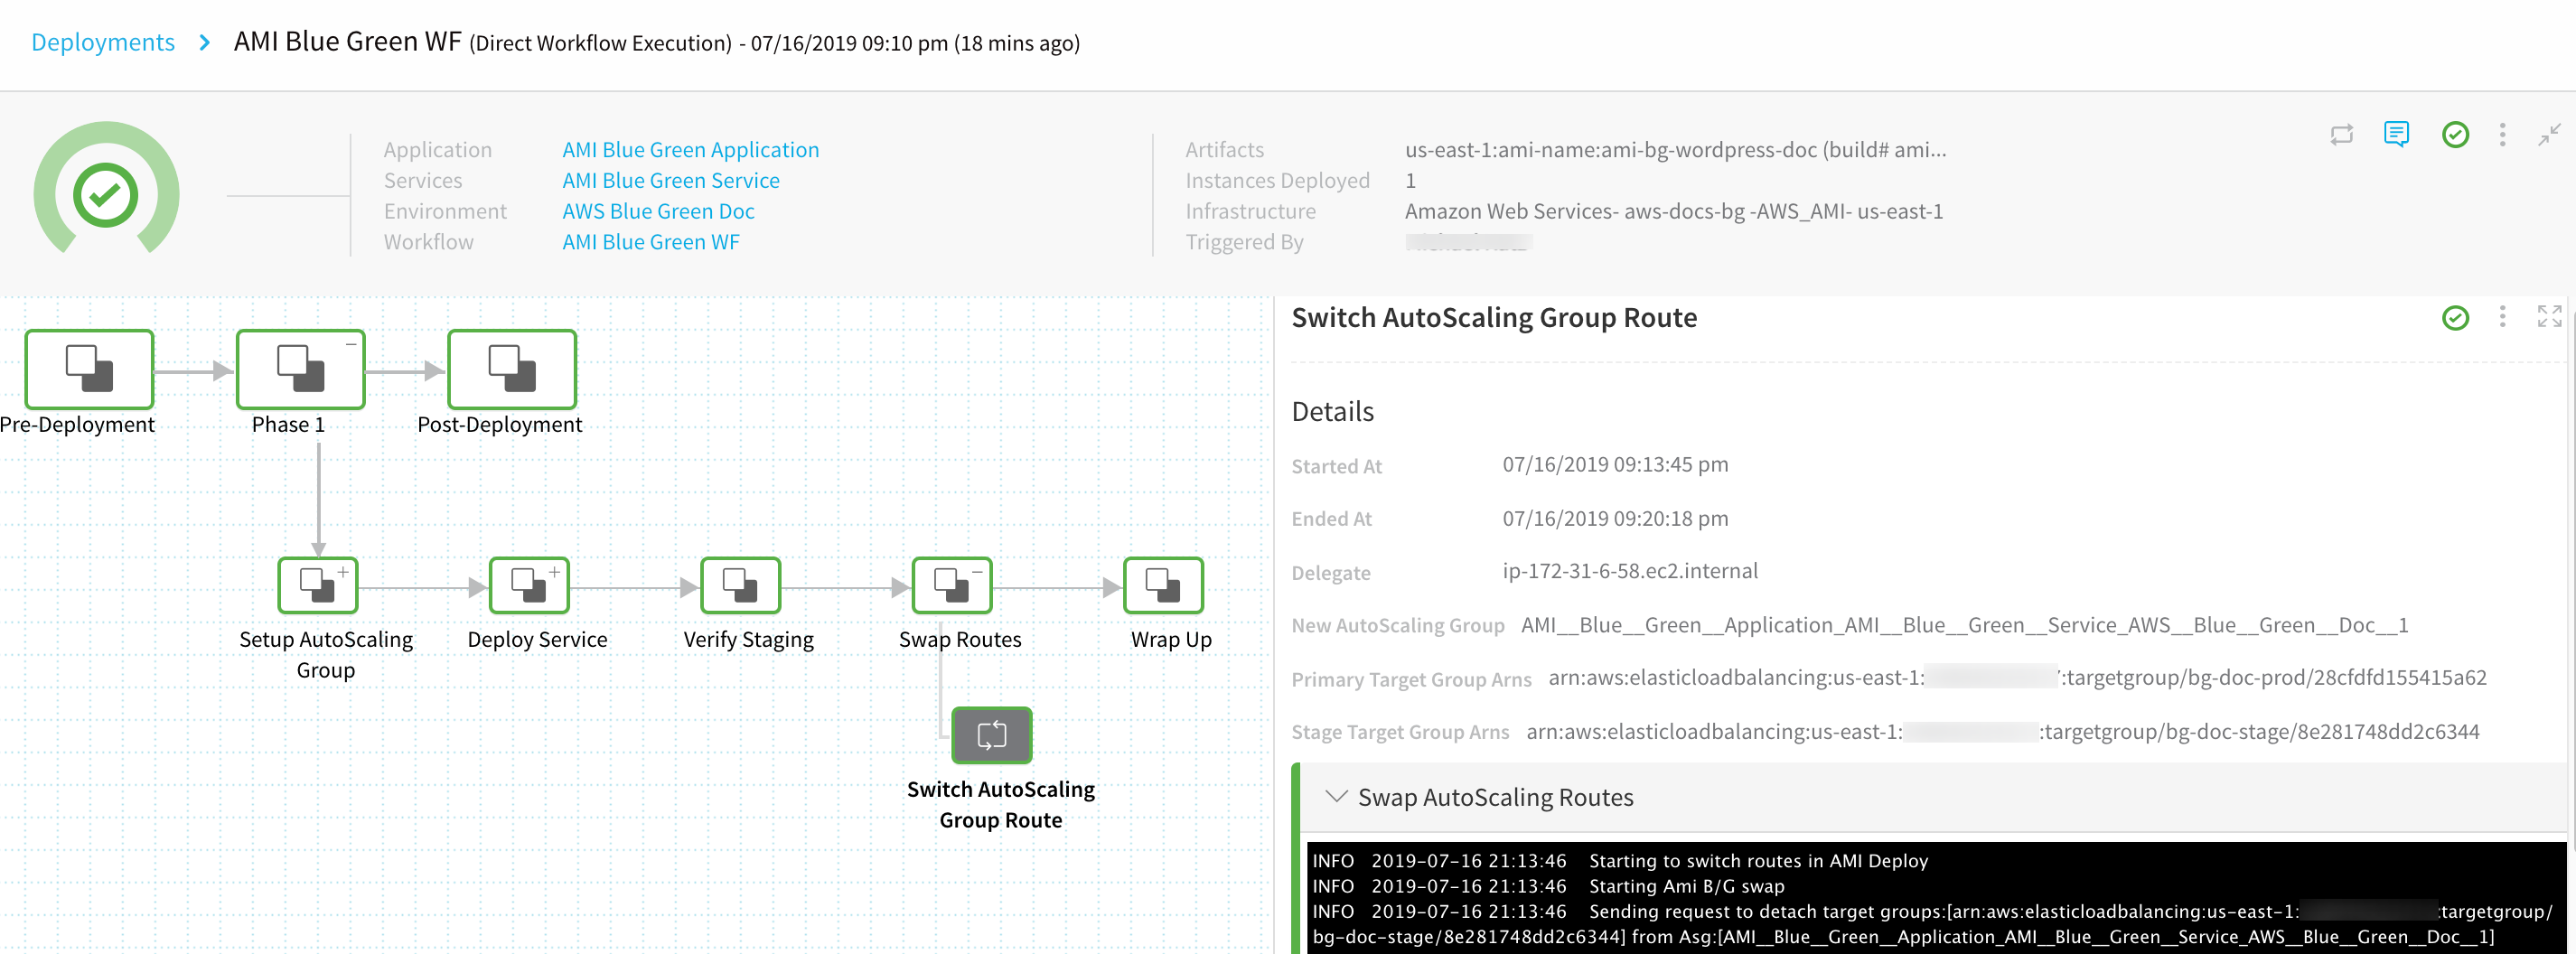Expand Deploy Service step with plus toggle
Viewport: 2576px width, 954px height.
coord(554,572)
